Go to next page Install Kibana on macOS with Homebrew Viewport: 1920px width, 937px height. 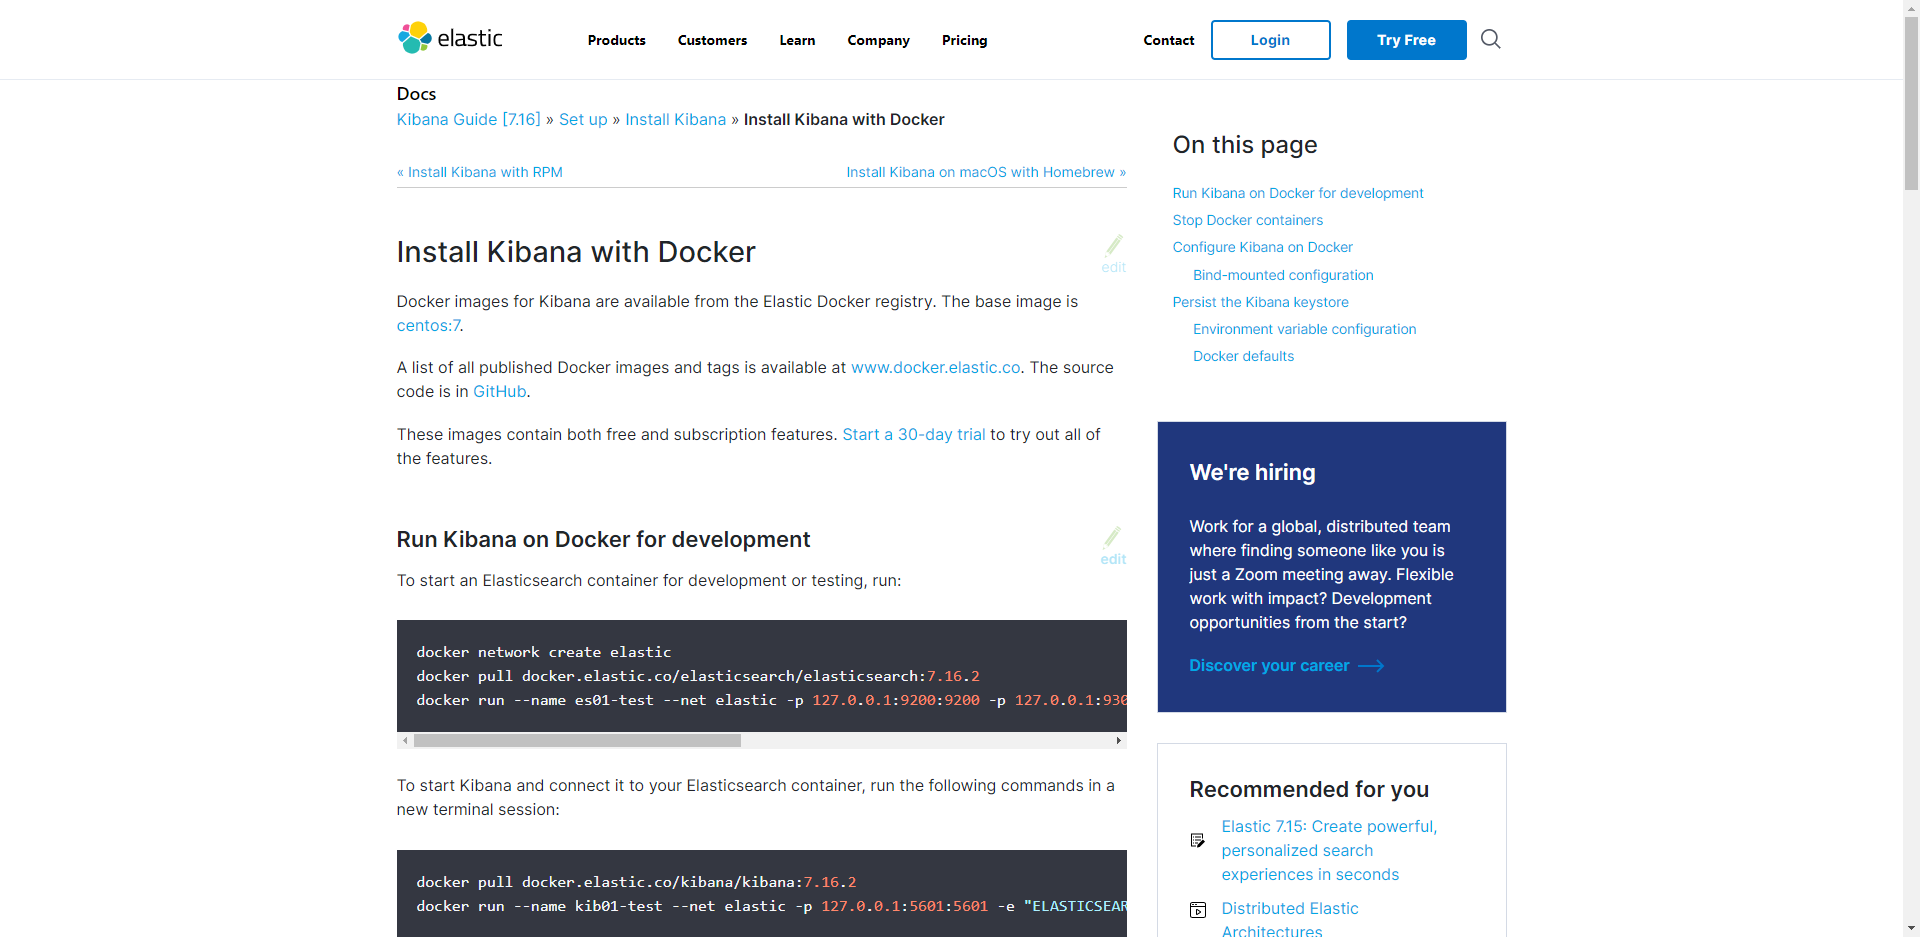986,172
